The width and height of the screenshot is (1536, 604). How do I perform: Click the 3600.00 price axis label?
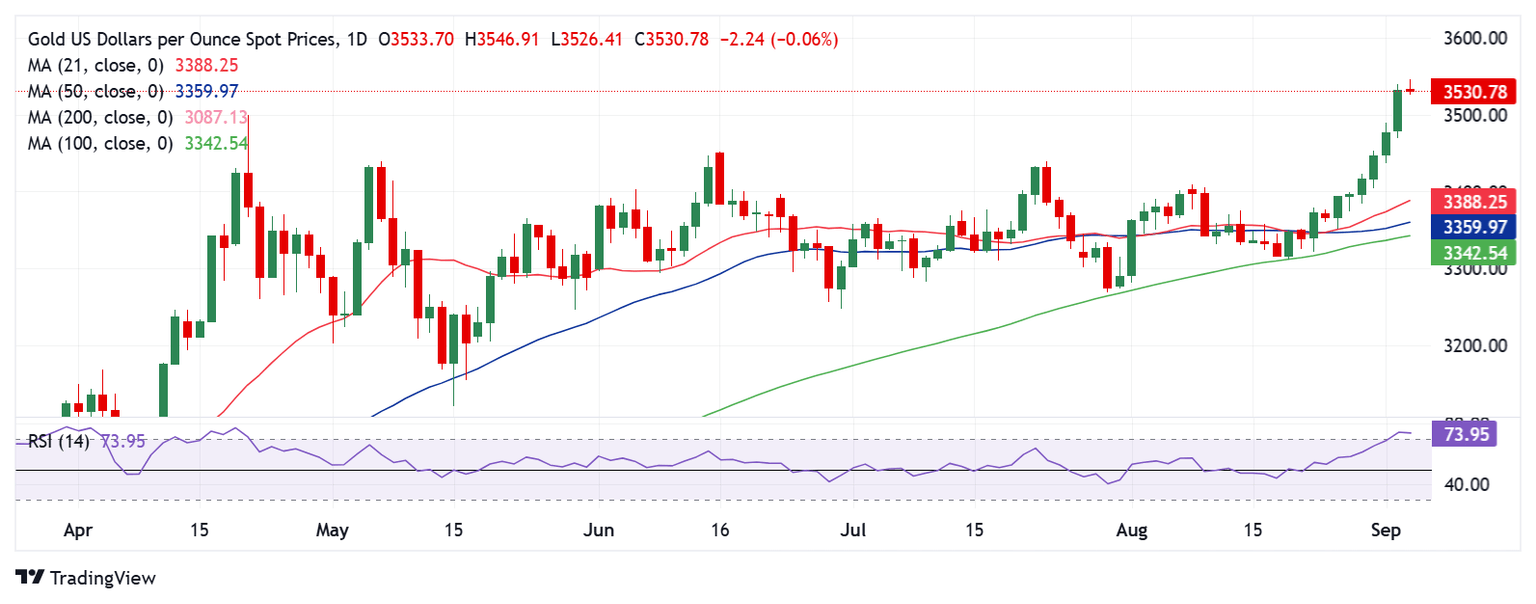[x=1477, y=39]
